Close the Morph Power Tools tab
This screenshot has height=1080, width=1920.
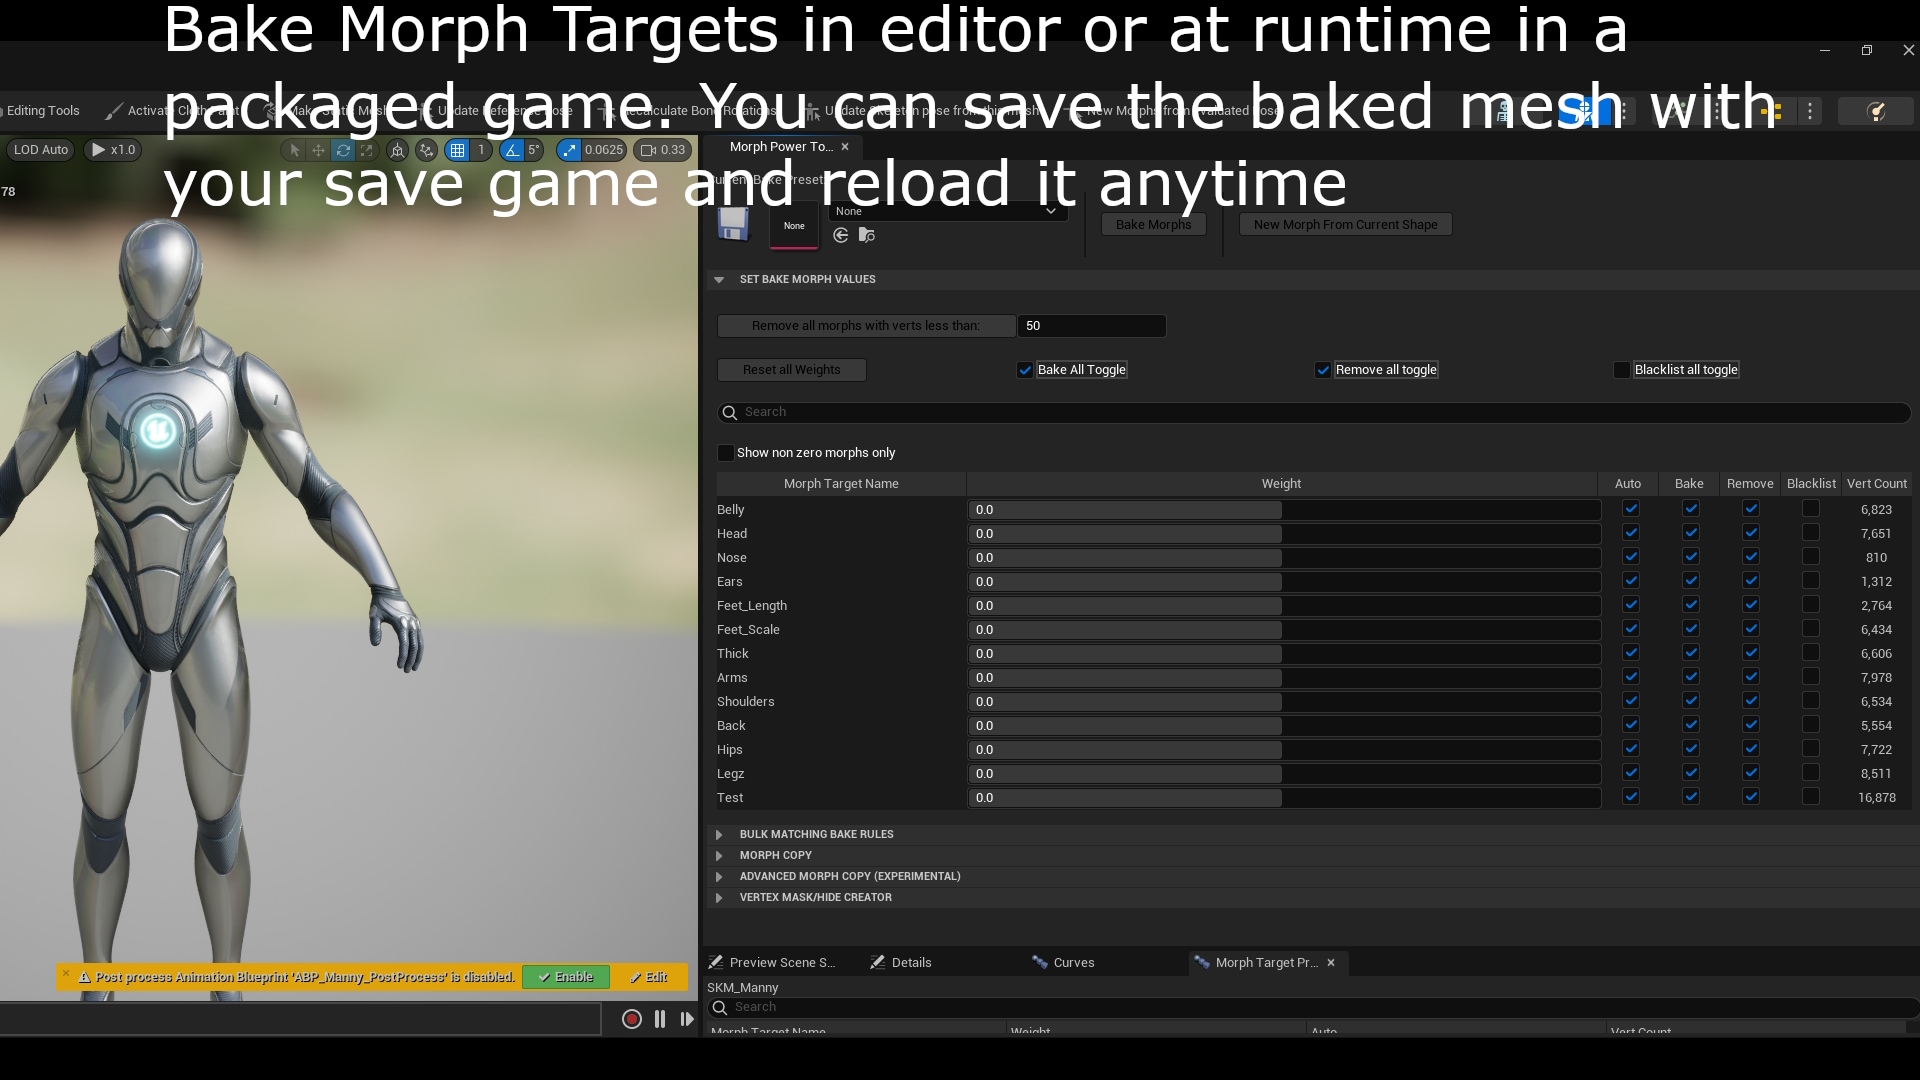click(x=845, y=147)
